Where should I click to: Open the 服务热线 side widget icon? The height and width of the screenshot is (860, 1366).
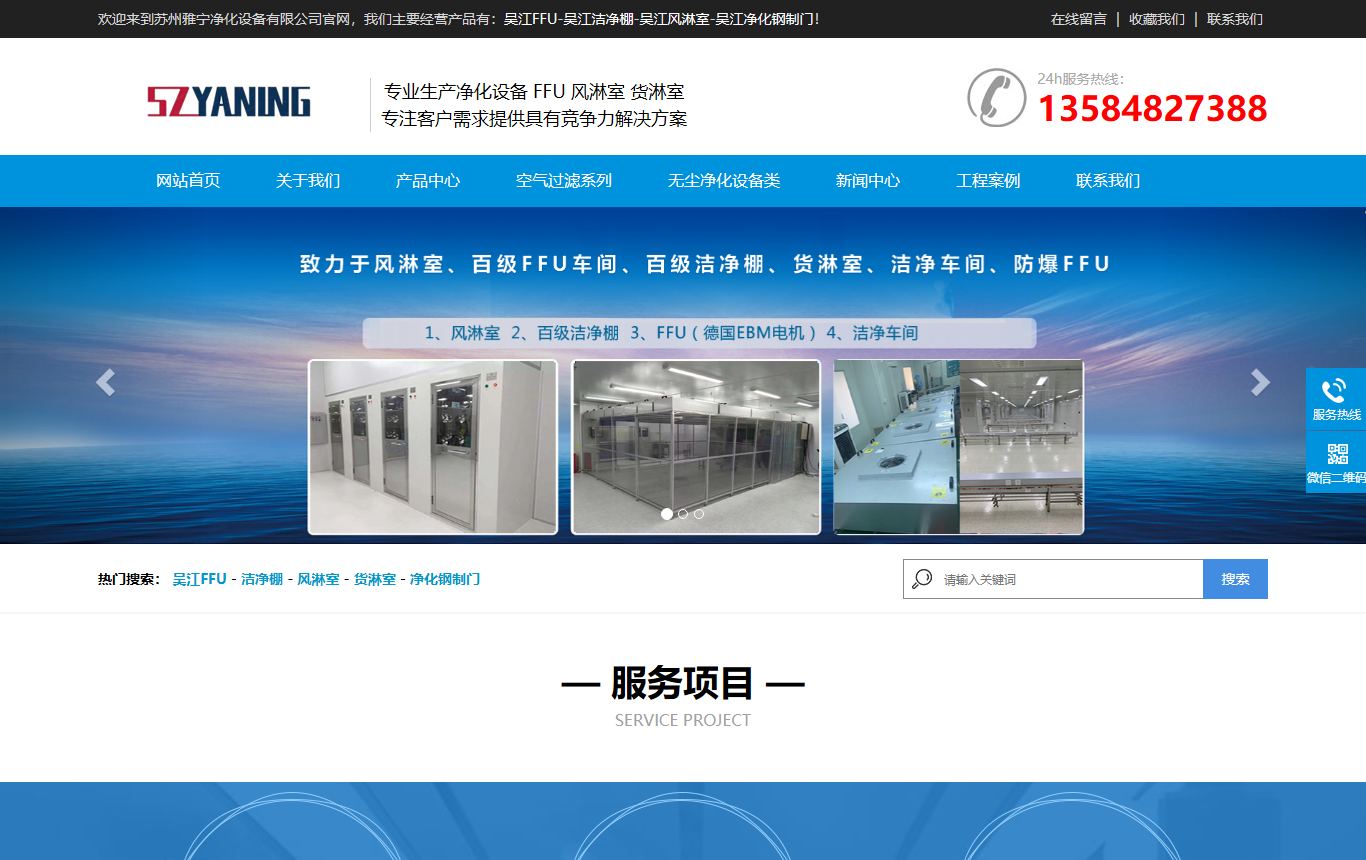click(x=1335, y=391)
